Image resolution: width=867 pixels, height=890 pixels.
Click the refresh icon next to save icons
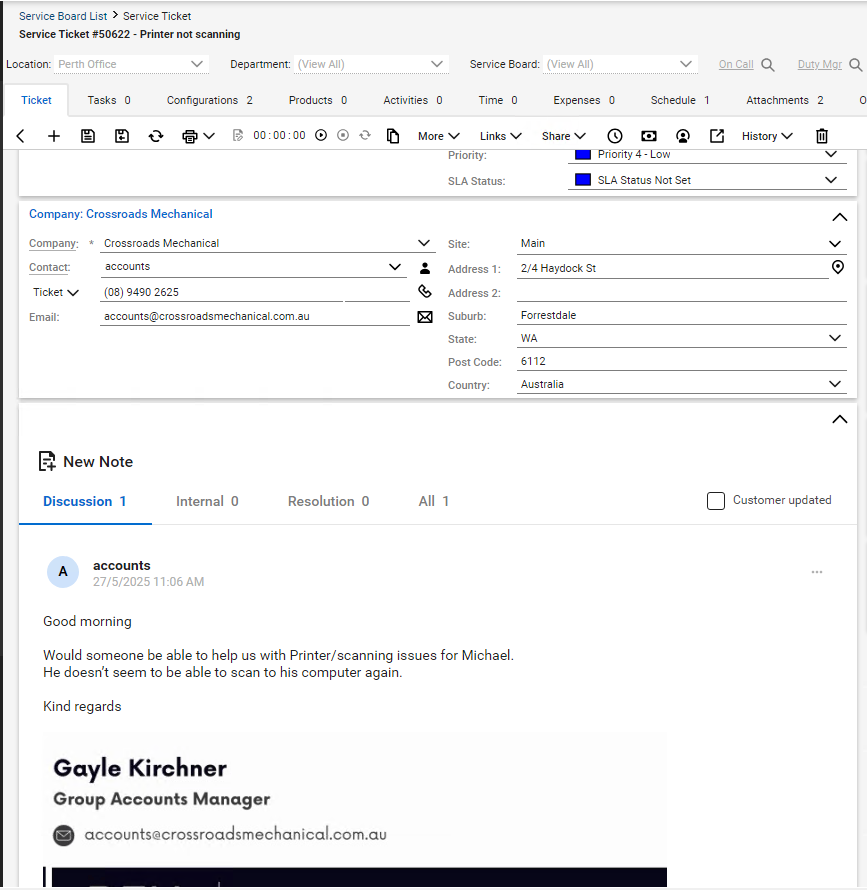point(156,136)
